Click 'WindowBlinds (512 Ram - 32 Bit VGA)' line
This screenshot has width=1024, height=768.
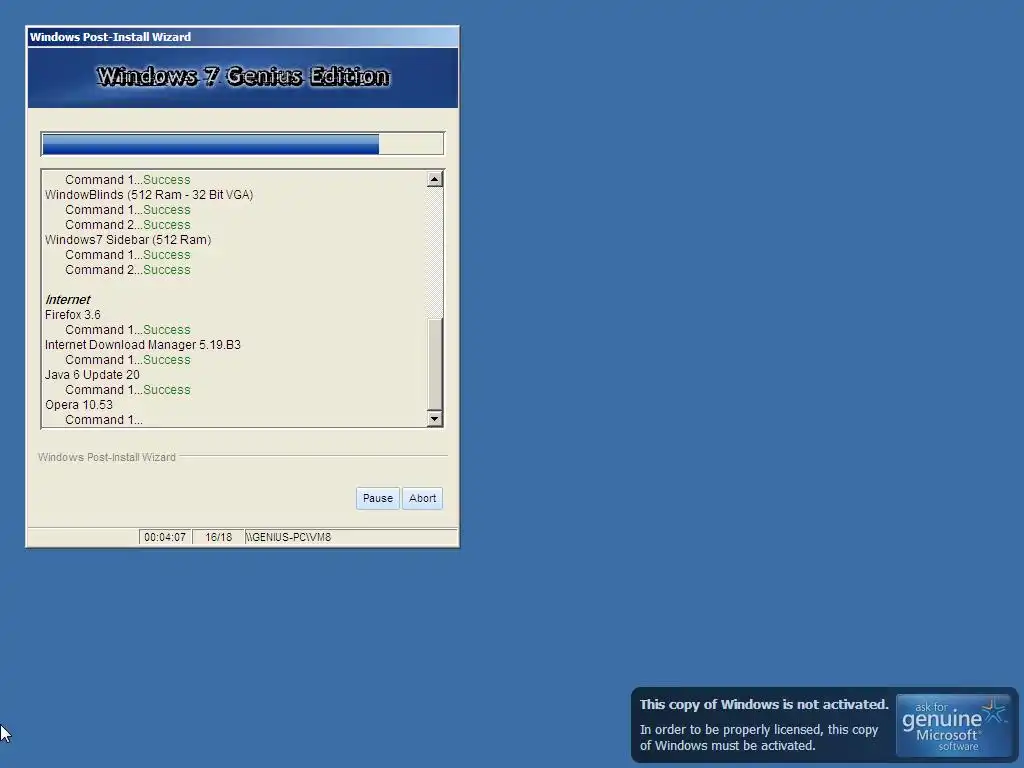tap(149, 195)
